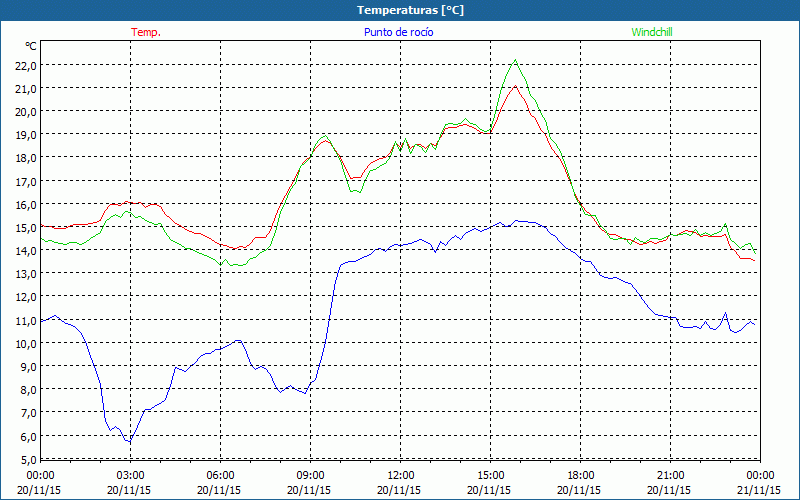
Task: Click the 18:00 time axis label
Action: (x=580, y=475)
